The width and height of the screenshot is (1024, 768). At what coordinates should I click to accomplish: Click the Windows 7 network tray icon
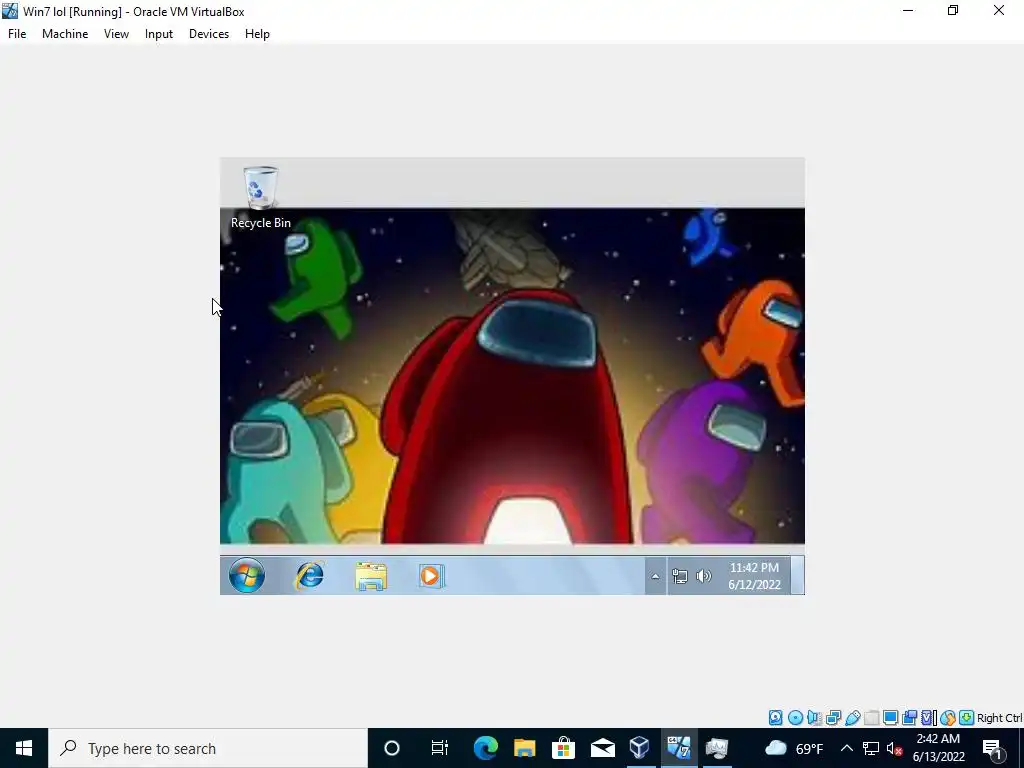pos(680,576)
